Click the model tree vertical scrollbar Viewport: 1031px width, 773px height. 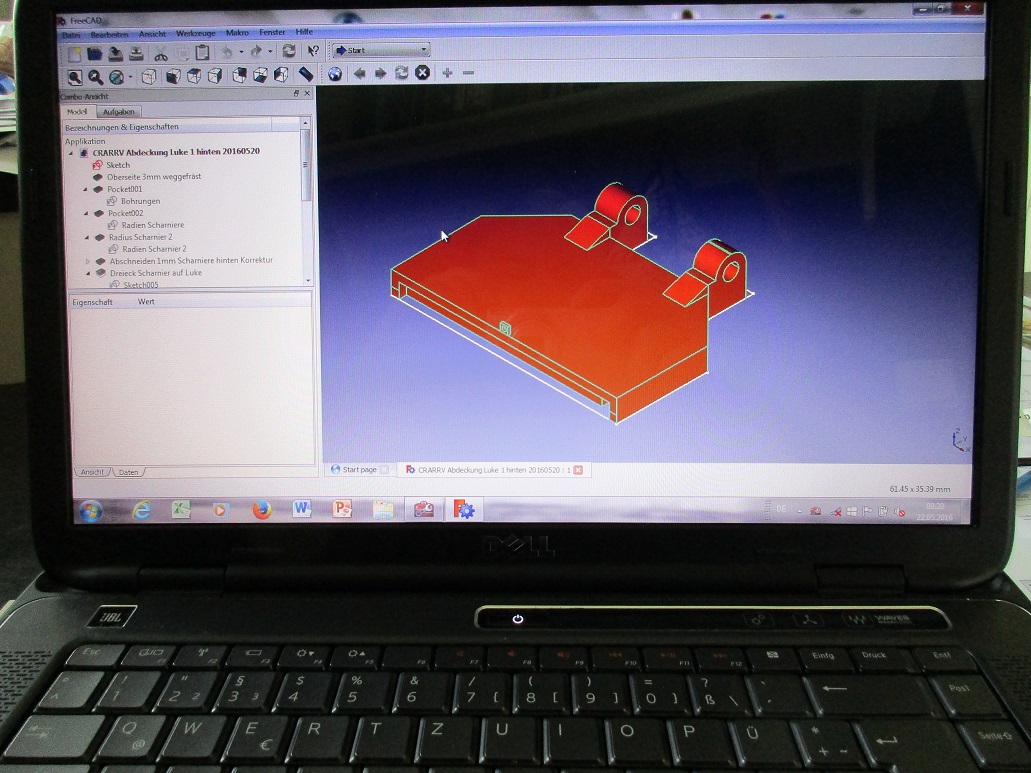pyautogui.click(x=307, y=180)
